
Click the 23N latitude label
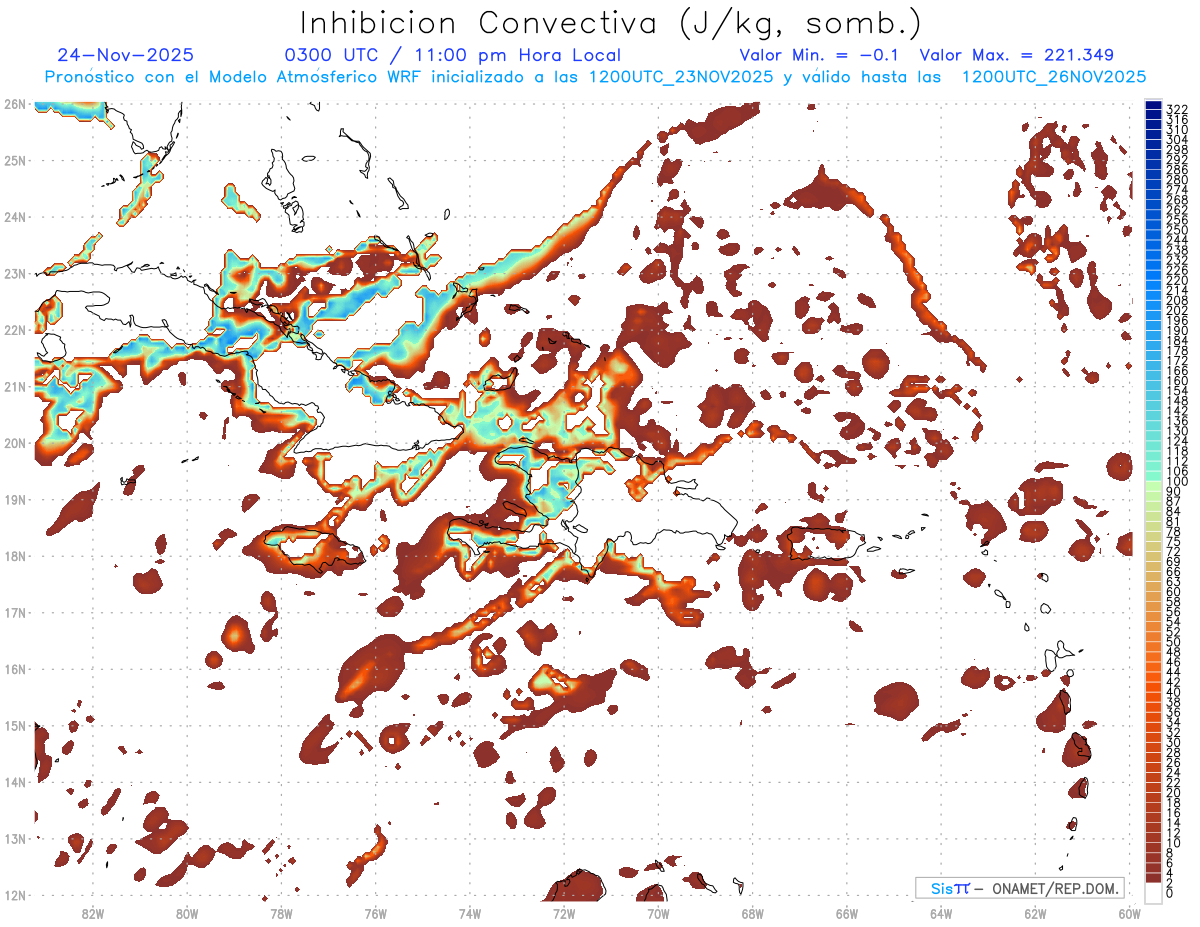pyautogui.click(x=14, y=273)
